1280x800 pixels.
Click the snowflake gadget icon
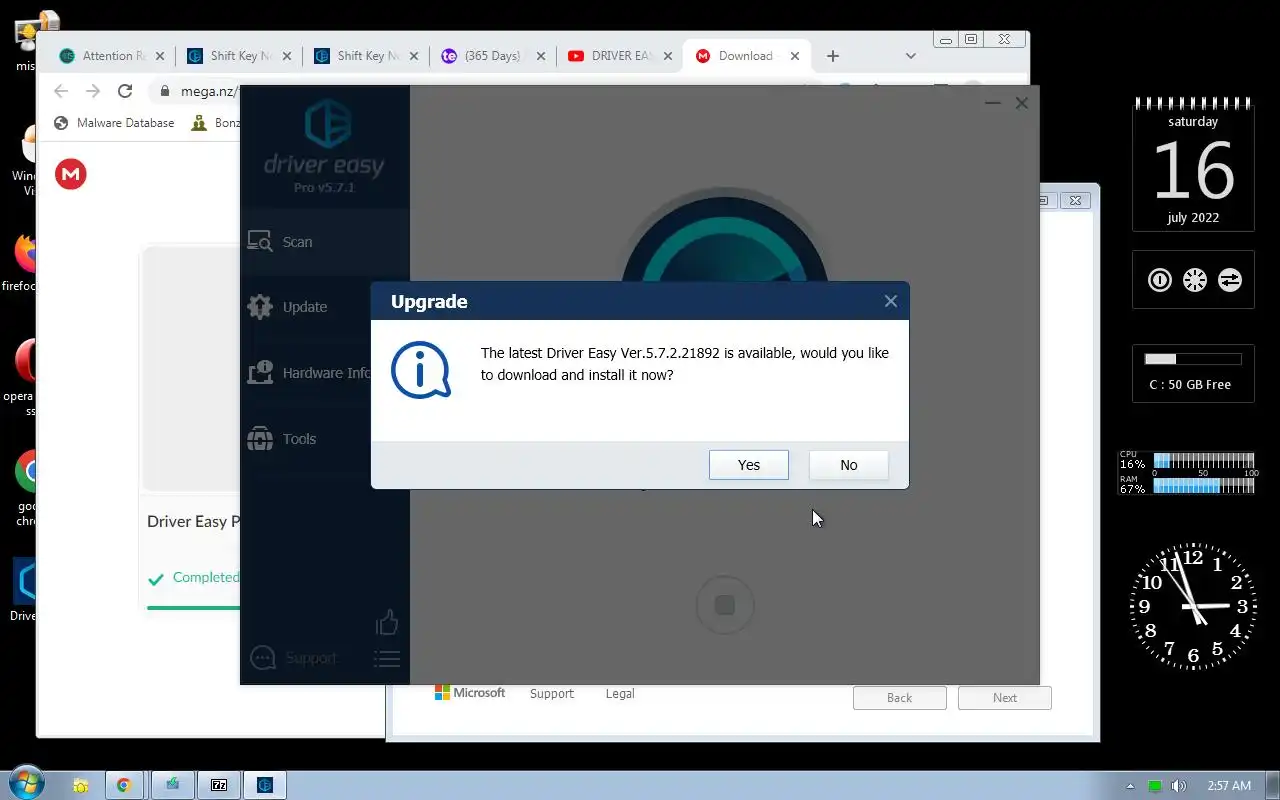pos(1195,280)
